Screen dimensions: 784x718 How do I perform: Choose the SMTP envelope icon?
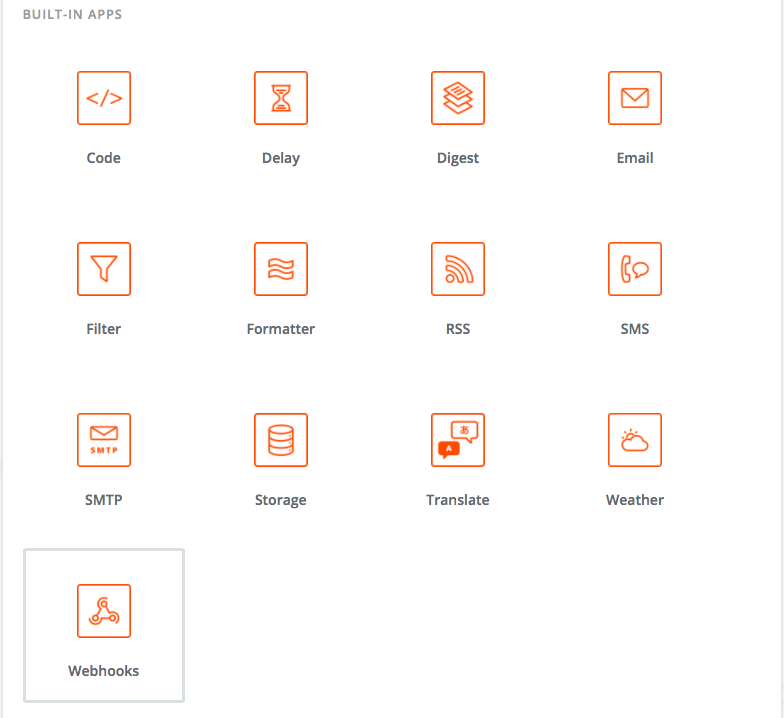[104, 440]
